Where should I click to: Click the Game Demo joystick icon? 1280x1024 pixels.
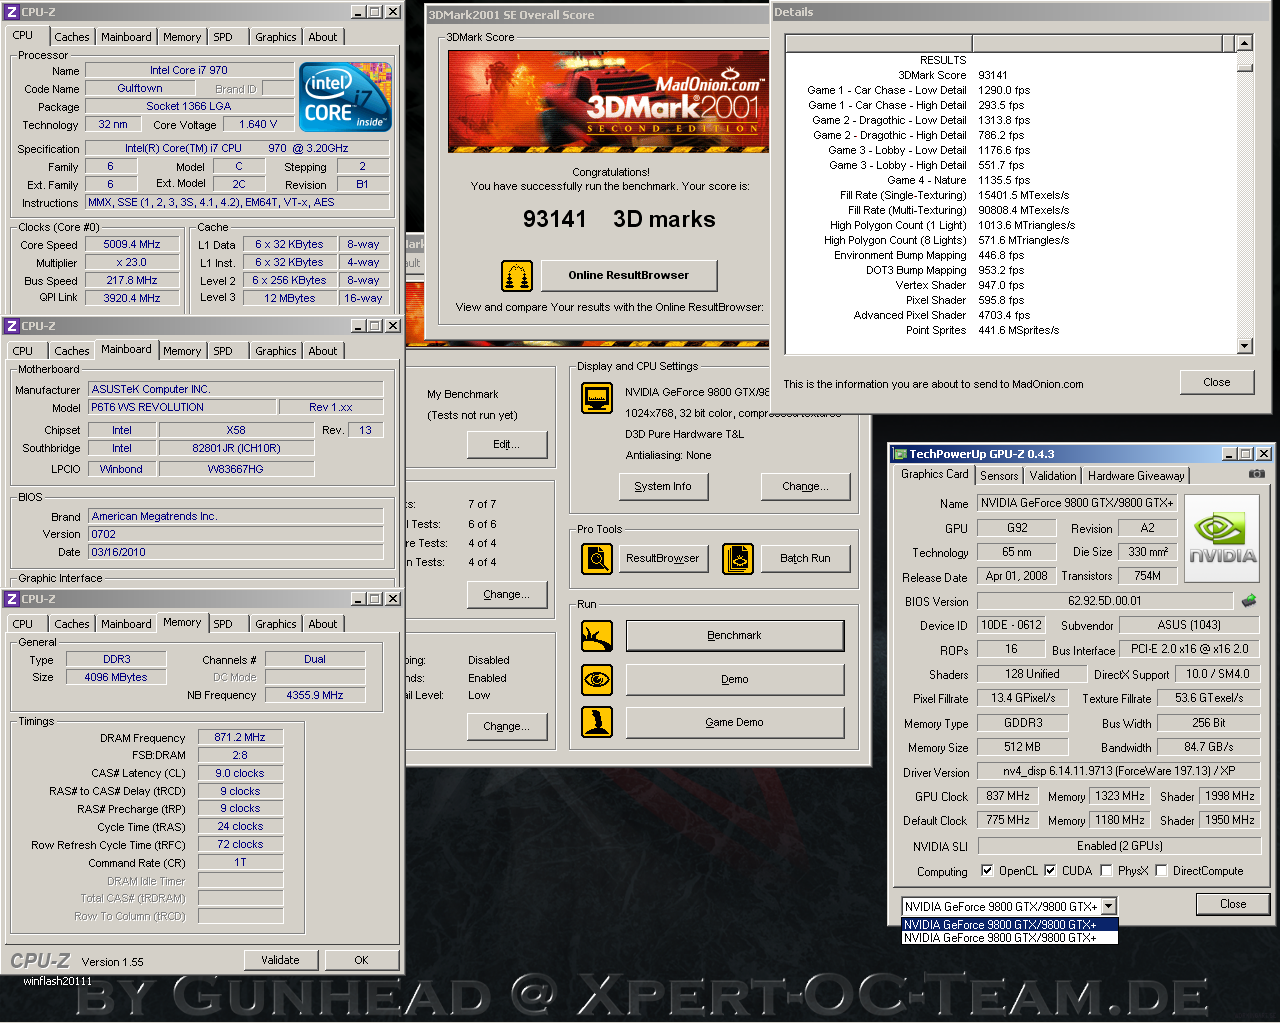pyautogui.click(x=597, y=722)
